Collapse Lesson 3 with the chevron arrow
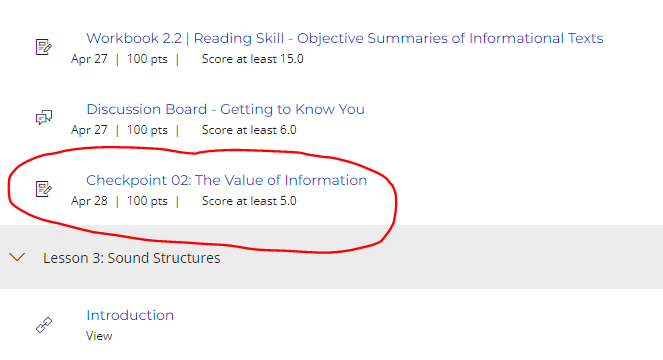663x360 pixels. [17, 257]
